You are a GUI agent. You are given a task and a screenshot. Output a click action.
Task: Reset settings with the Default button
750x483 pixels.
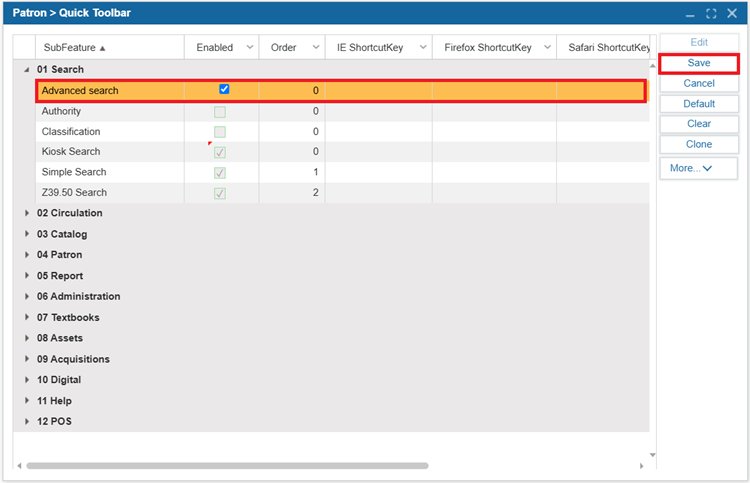[x=698, y=104]
